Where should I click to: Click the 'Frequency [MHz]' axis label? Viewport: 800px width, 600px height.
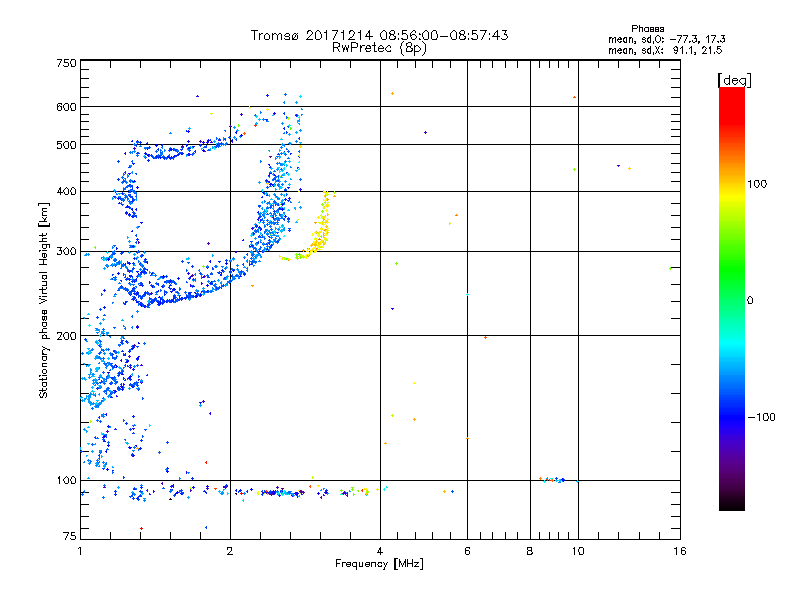[379, 564]
